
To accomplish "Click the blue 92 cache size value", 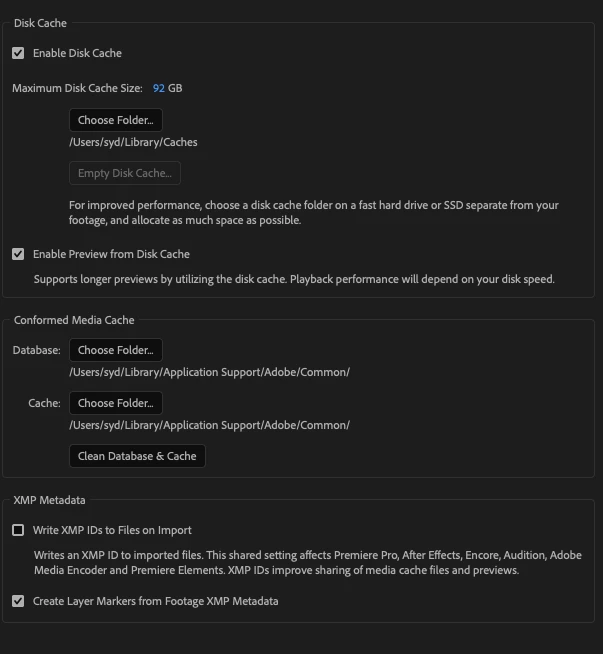I will 158,88.
